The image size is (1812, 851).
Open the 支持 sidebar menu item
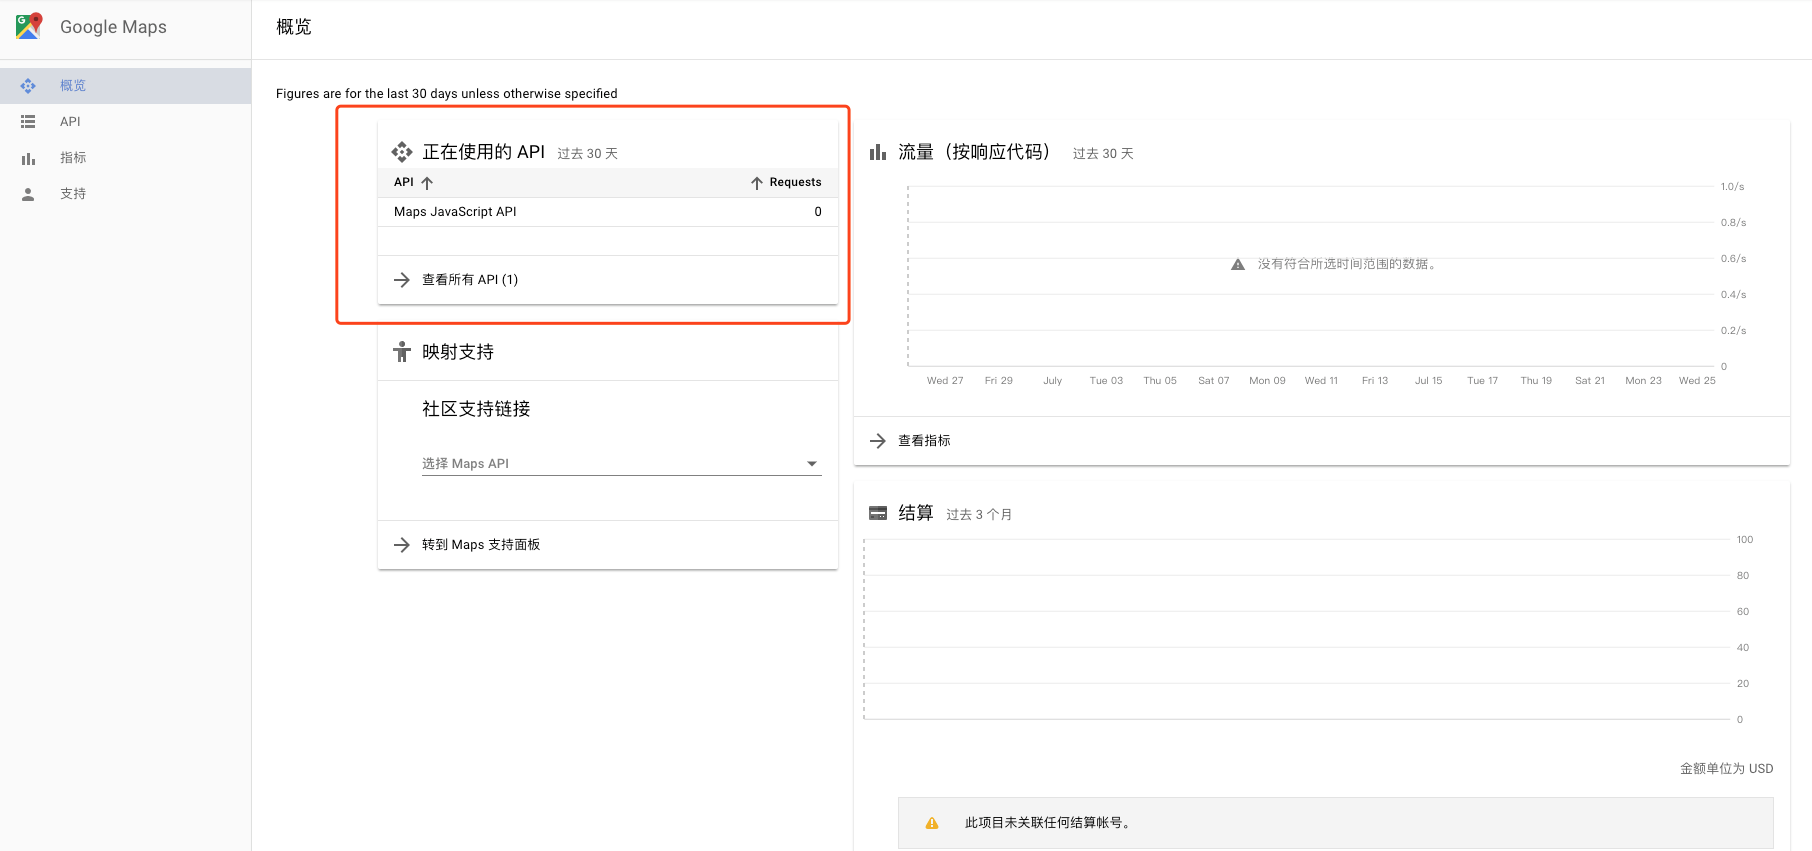tap(125, 194)
